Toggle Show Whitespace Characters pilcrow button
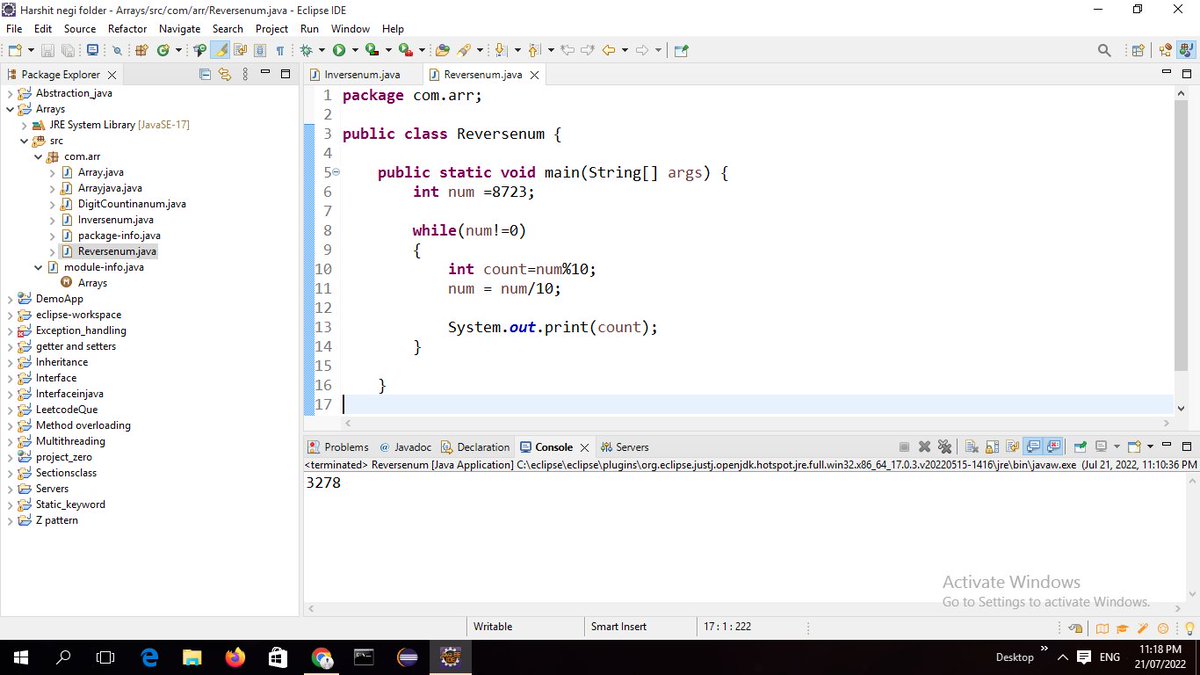 tap(280, 50)
